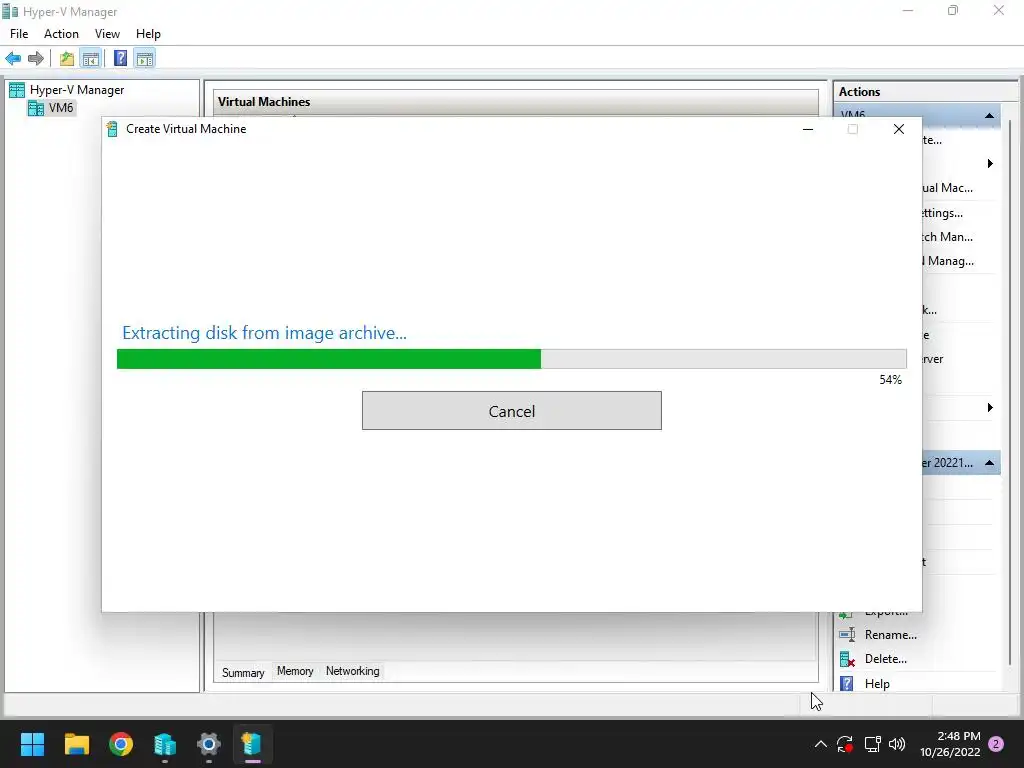
Task: Click the Help action icon
Action: pos(847,684)
